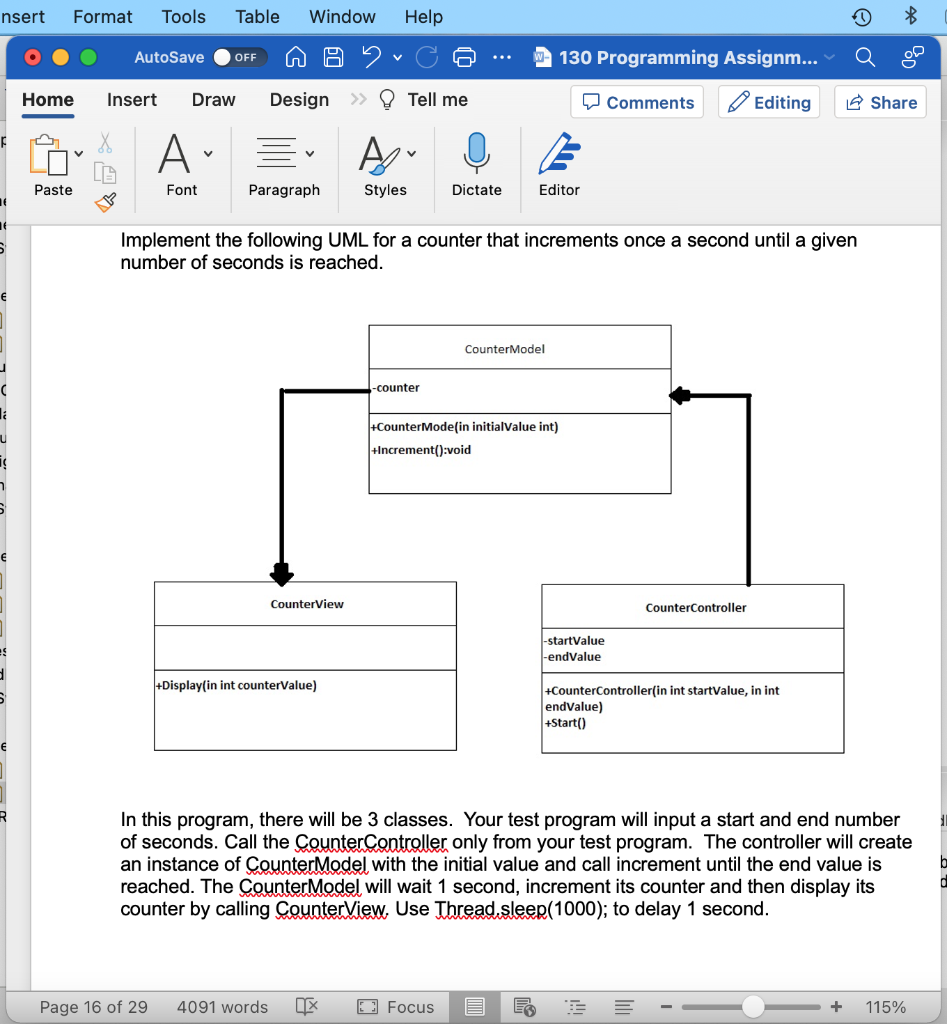Viewport: 947px width, 1024px height.
Task: Select the Format Painter brush
Action: coord(104,202)
